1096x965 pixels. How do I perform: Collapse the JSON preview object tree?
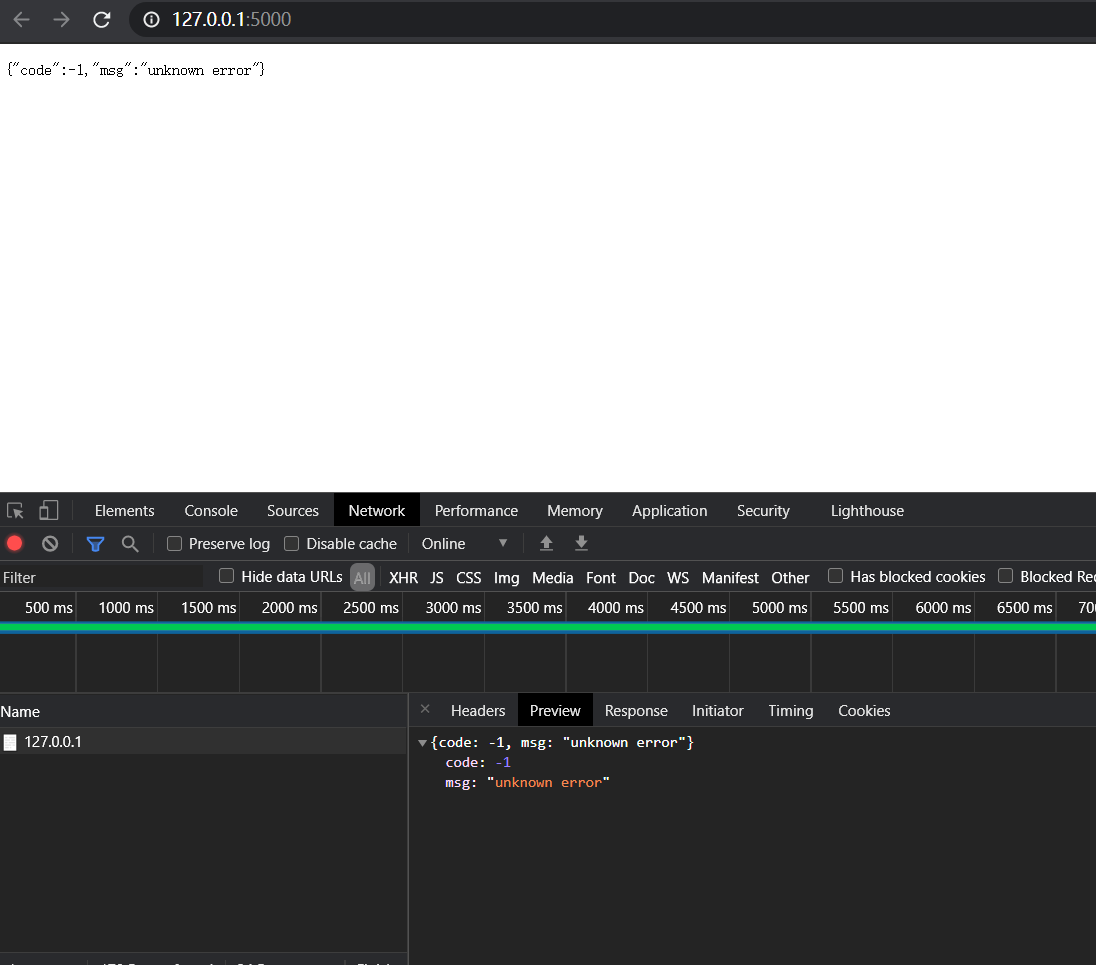tap(422, 743)
